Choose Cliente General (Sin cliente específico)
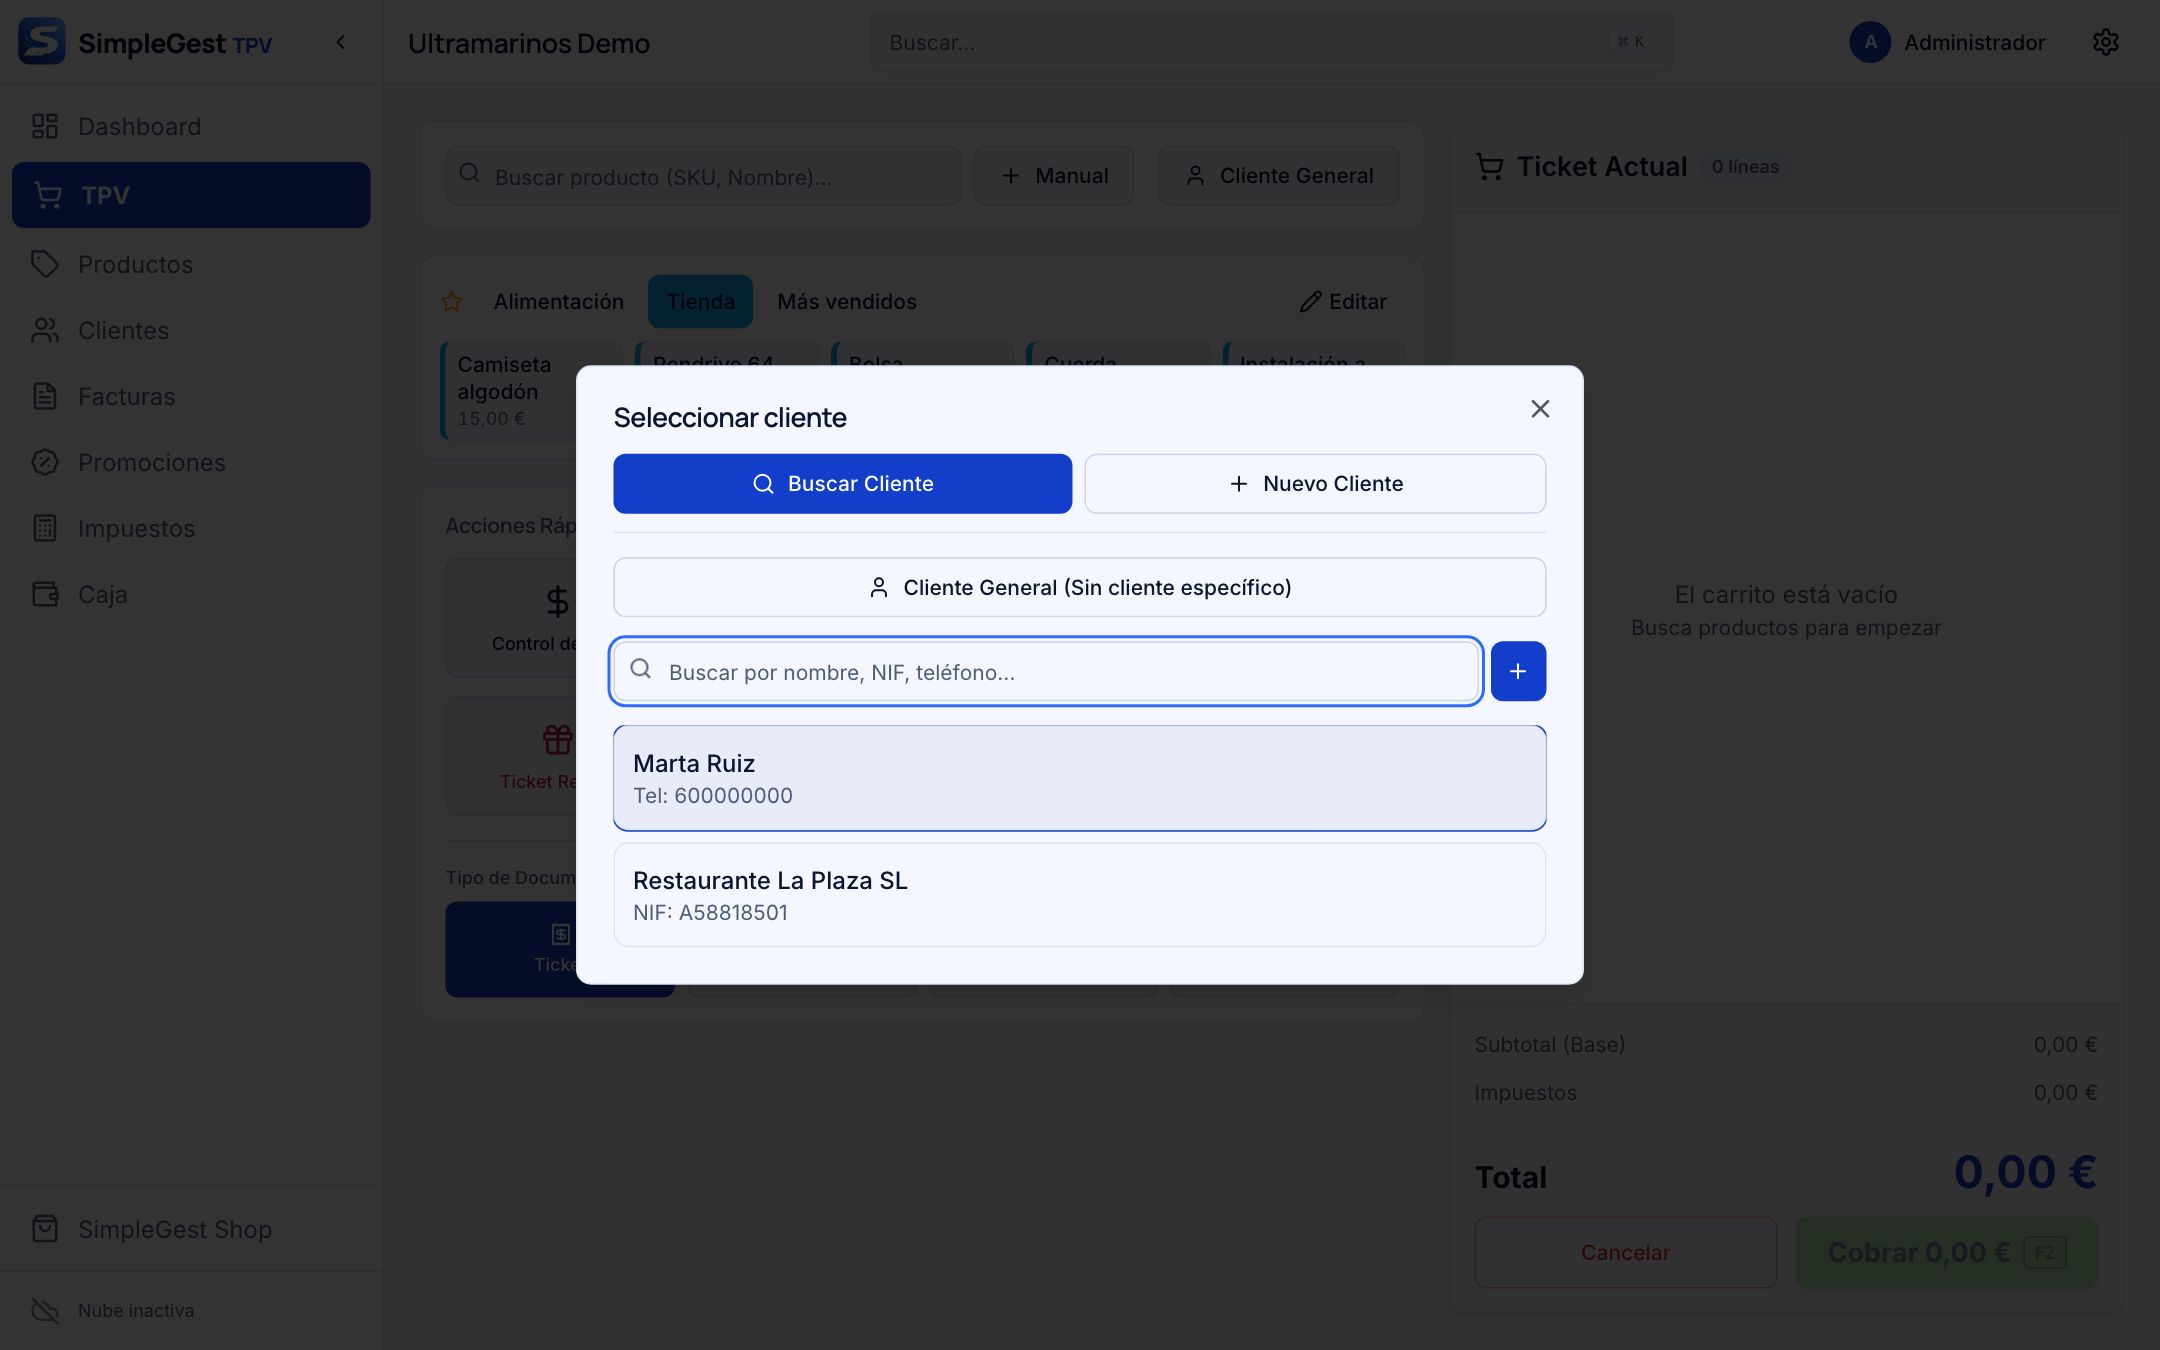 [x=1079, y=587]
